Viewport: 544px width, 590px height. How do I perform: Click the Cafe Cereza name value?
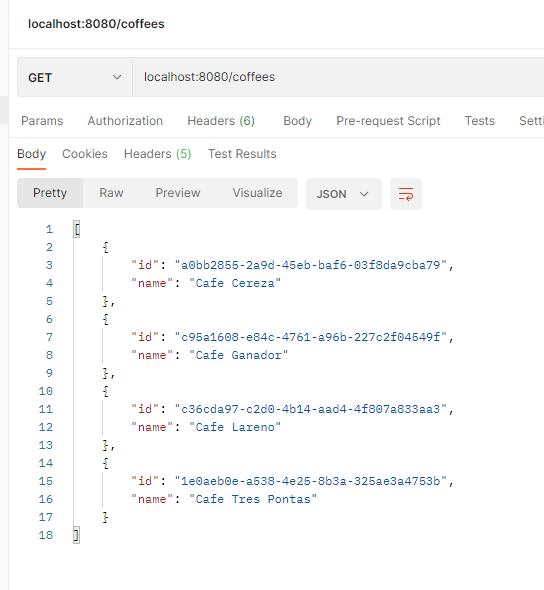point(235,283)
